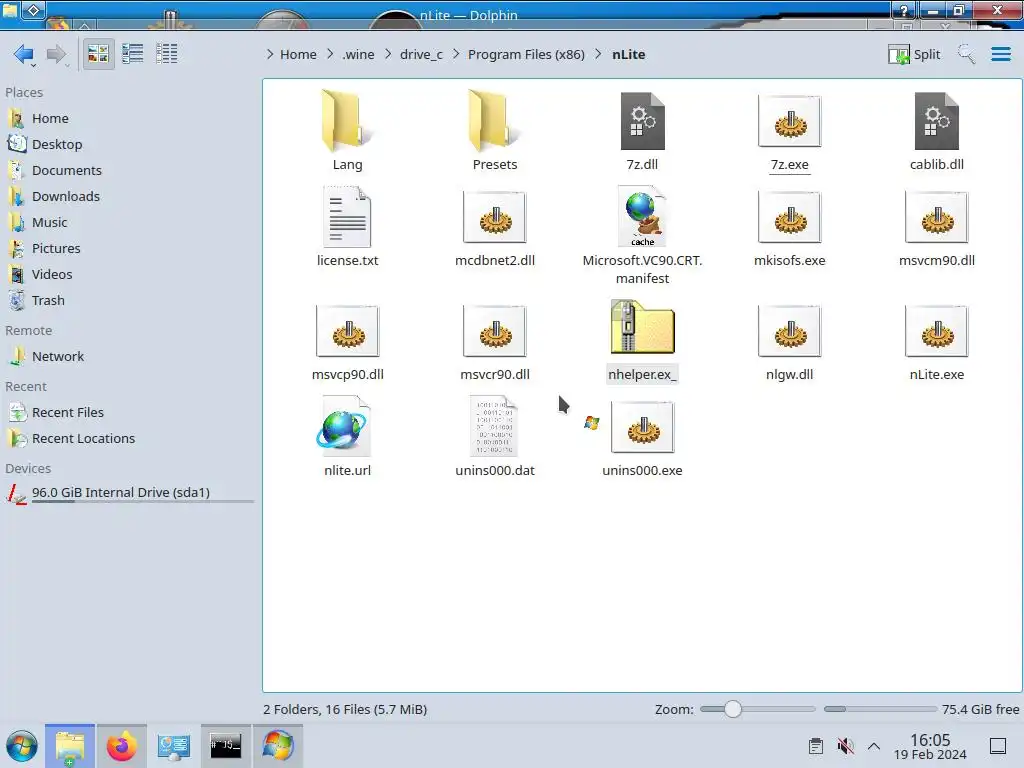Go to .wine in breadcrumb

tap(358, 54)
